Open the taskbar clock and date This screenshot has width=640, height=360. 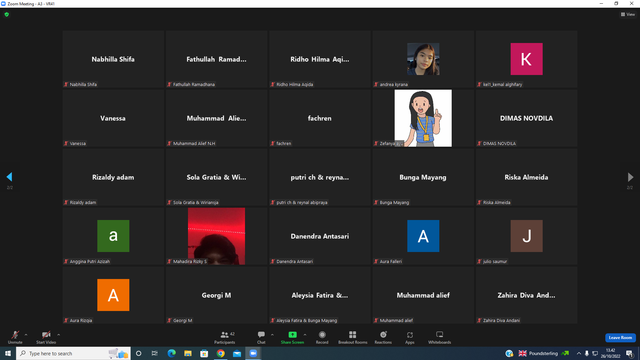(x=611, y=353)
